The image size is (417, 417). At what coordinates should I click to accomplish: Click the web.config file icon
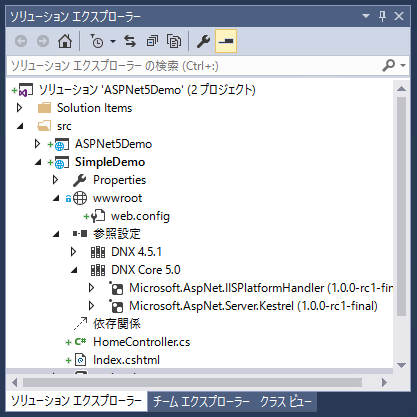coord(98,216)
